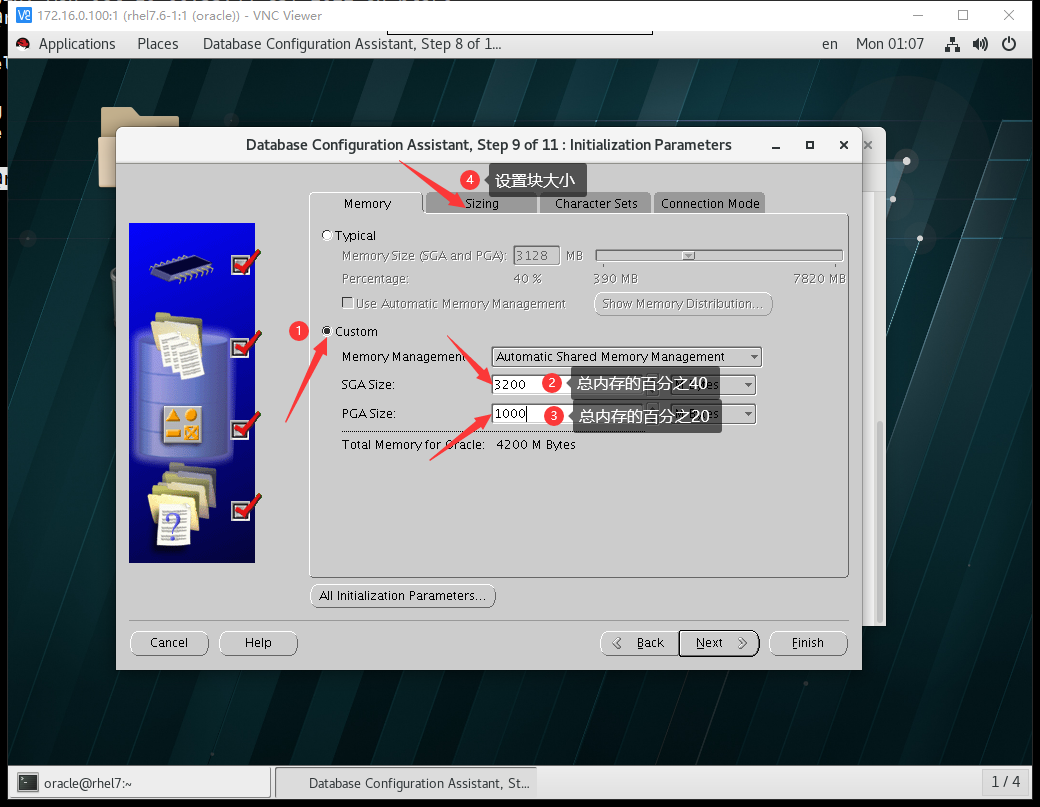The height and width of the screenshot is (807, 1040).
Task: Open the volume speaker icon
Action: click(x=980, y=44)
